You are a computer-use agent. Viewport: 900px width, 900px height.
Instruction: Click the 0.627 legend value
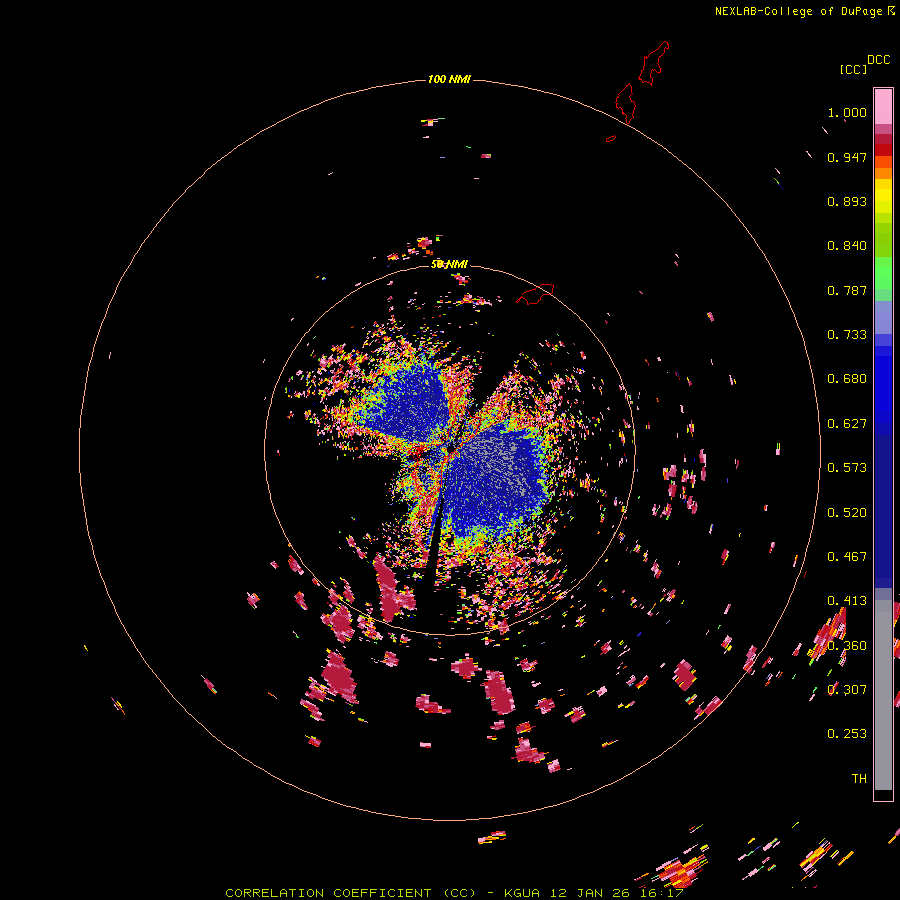pos(847,424)
